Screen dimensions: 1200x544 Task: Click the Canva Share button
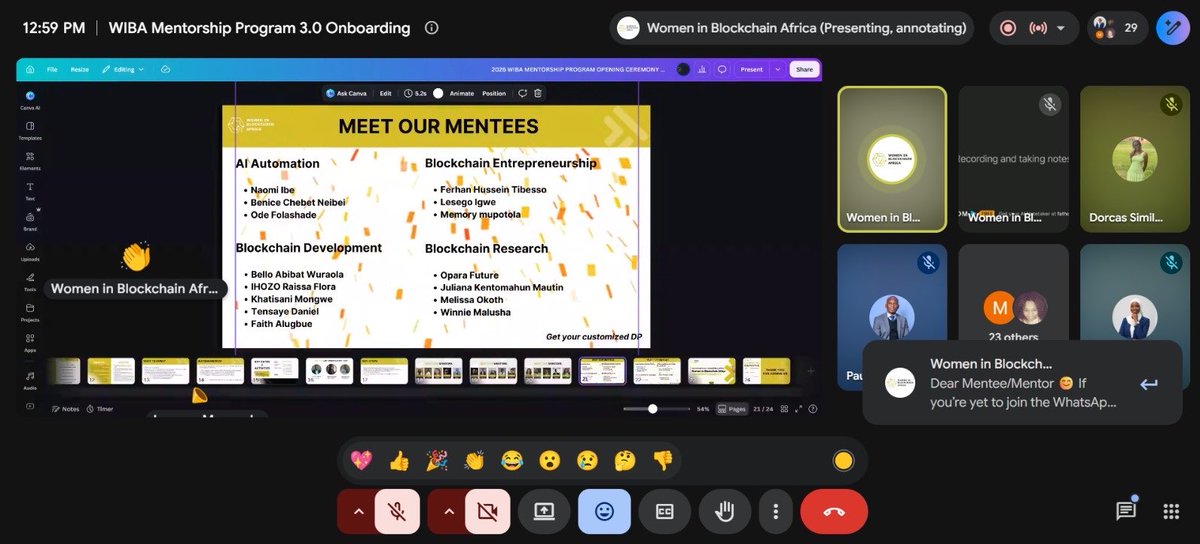pyautogui.click(x=804, y=69)
